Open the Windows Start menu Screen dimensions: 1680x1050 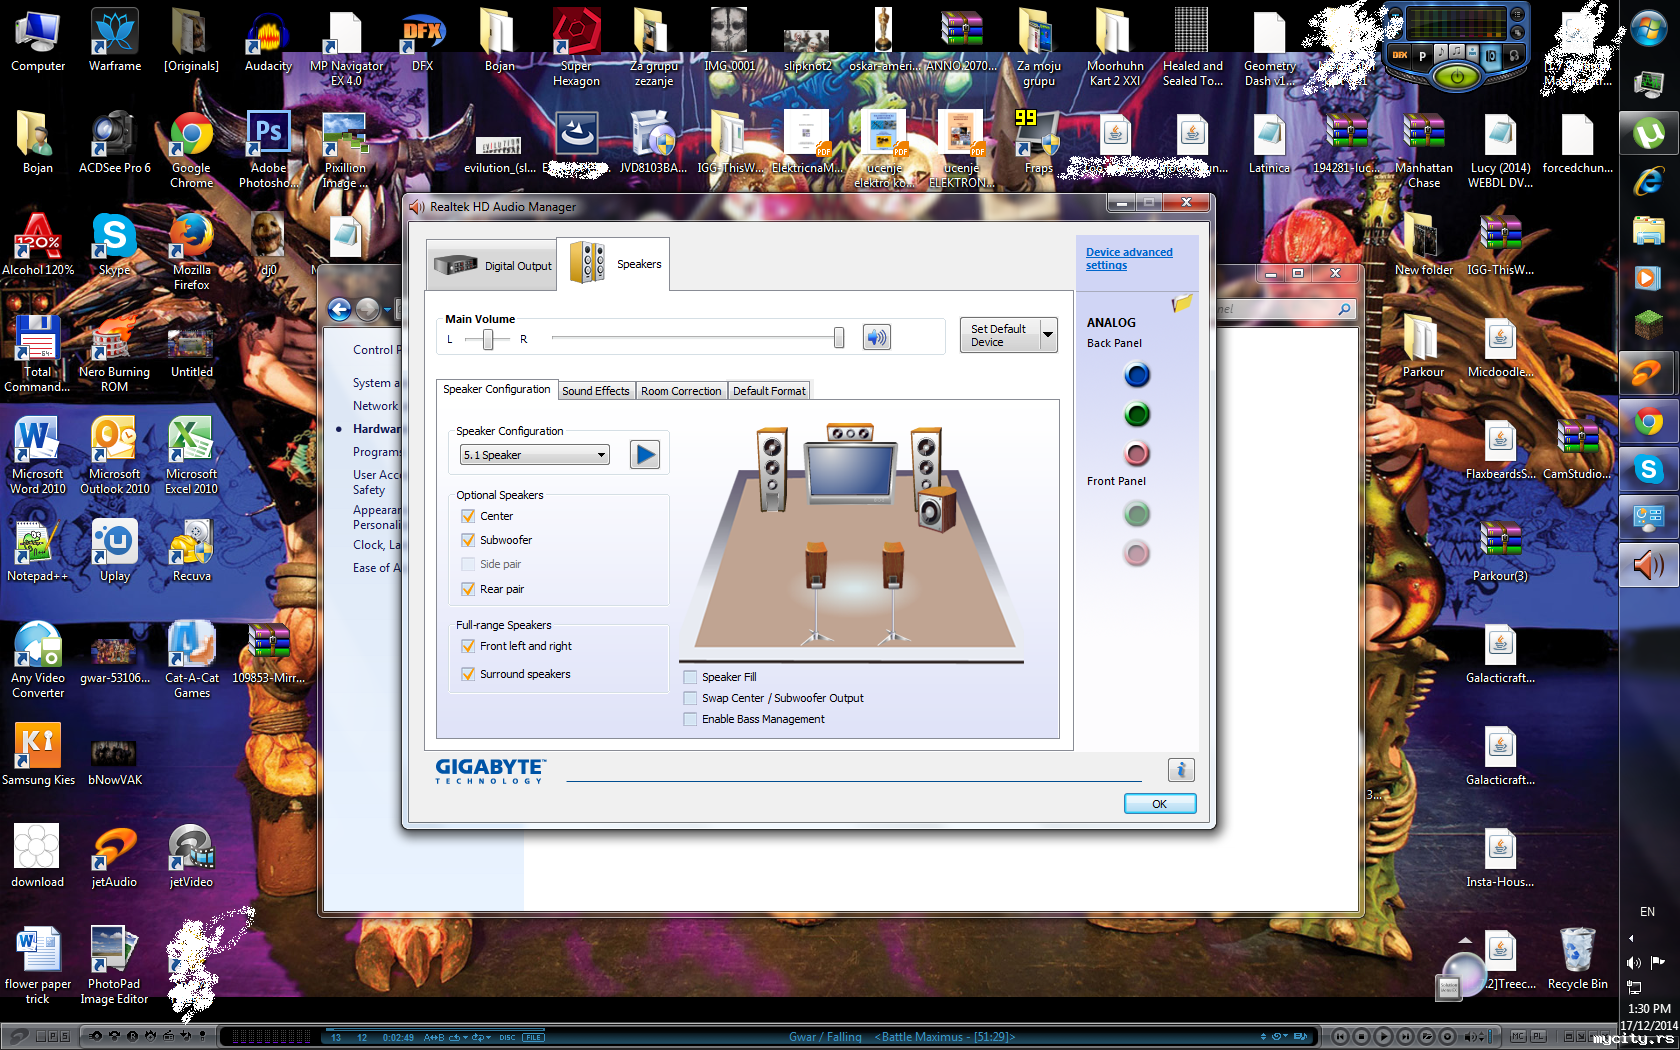pyautogui.click(x=1649, y=29)
